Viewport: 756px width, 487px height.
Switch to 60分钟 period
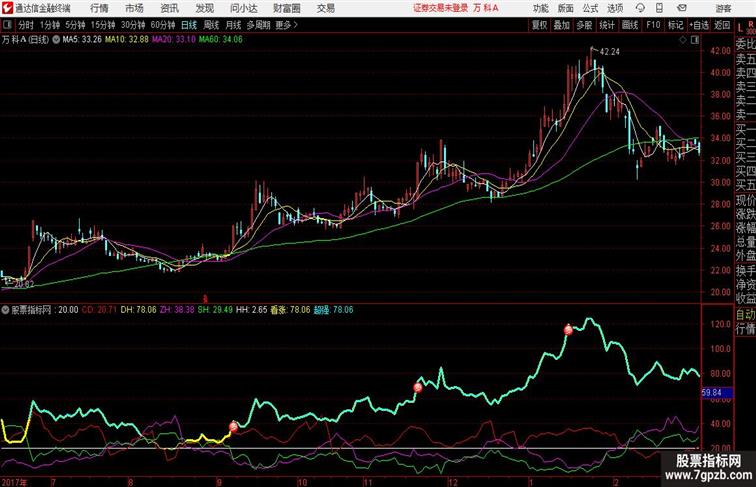(163, 25)
